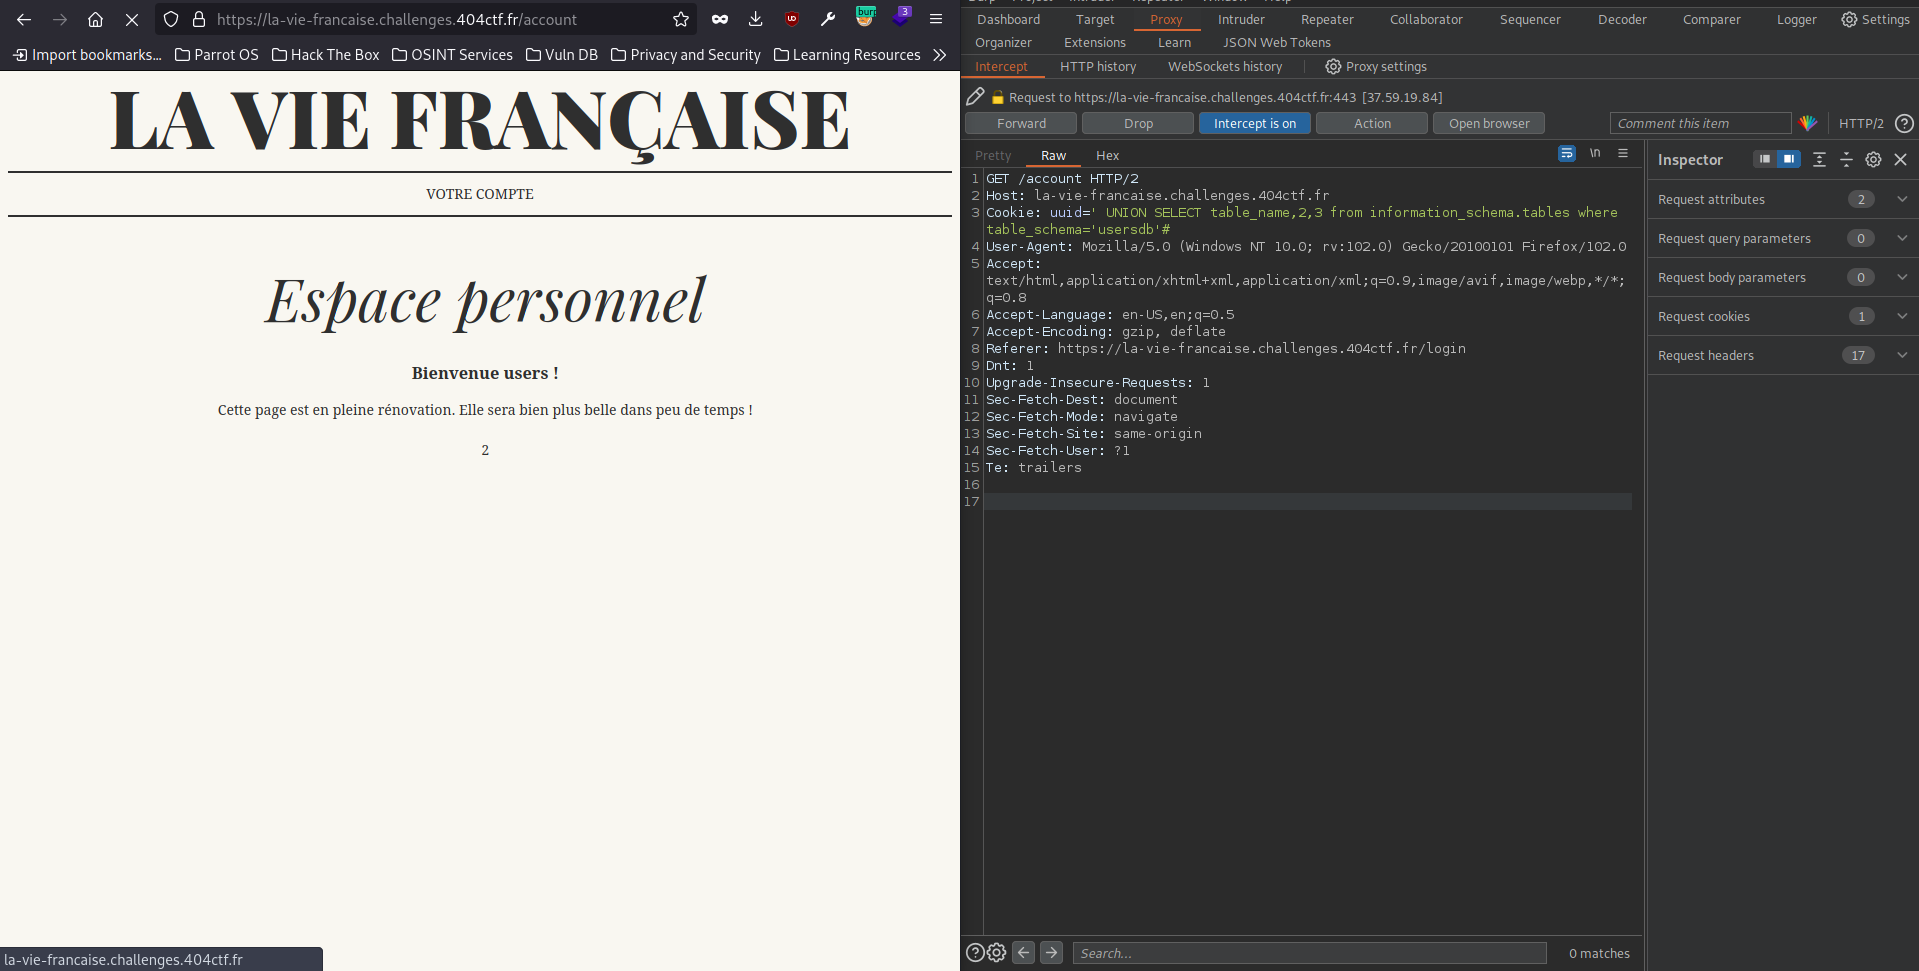Image resolution: width=1919 pixels, height=971 pixels.
Task: Open the Repeater tab
Action: point(1326,19)
